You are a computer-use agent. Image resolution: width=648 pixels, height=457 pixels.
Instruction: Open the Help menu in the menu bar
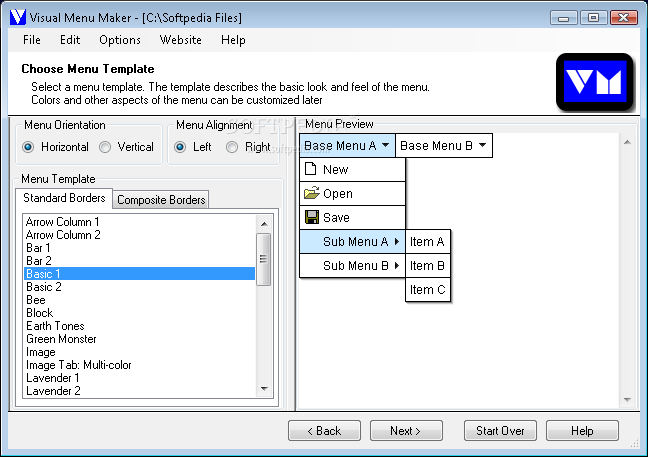point(233,40)
